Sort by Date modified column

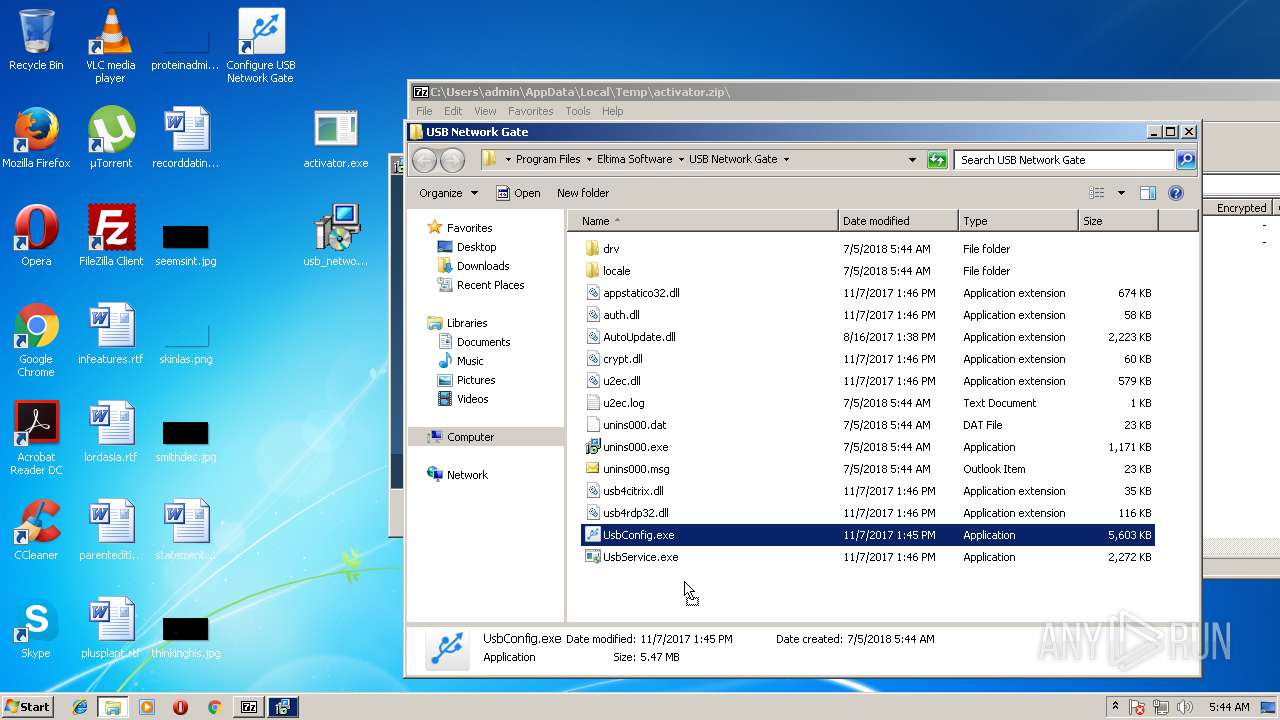pos(898,221)
